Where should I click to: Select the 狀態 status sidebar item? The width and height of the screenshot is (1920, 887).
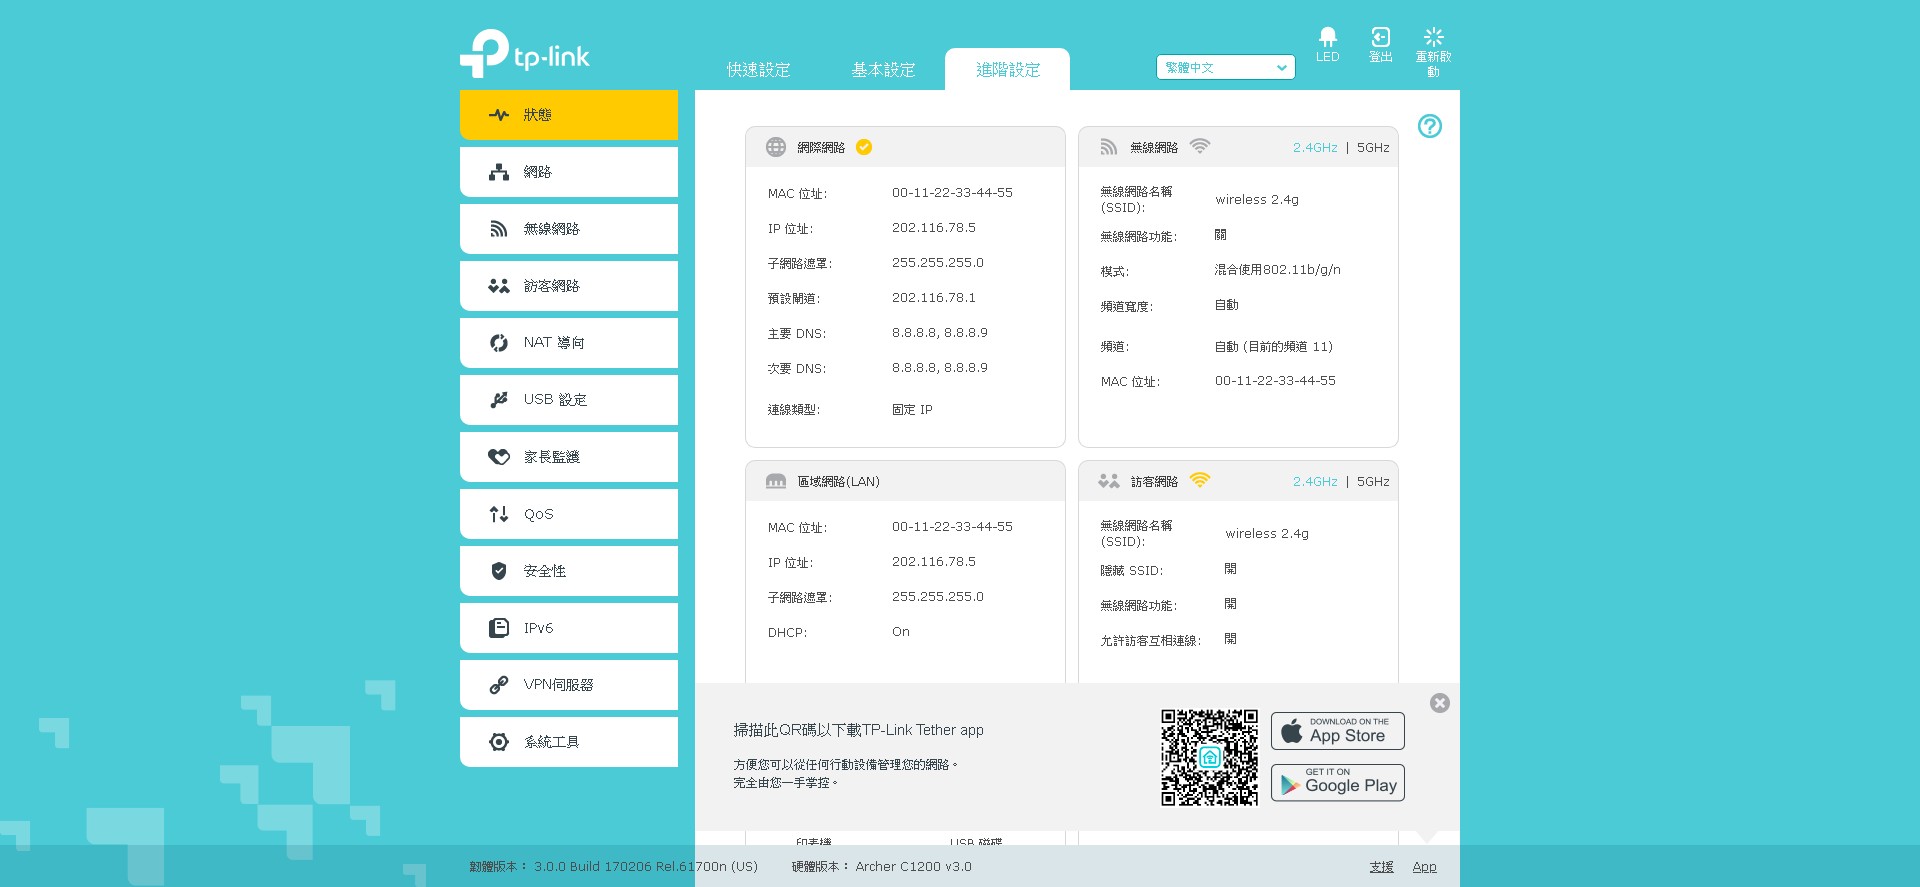point(569,115)
